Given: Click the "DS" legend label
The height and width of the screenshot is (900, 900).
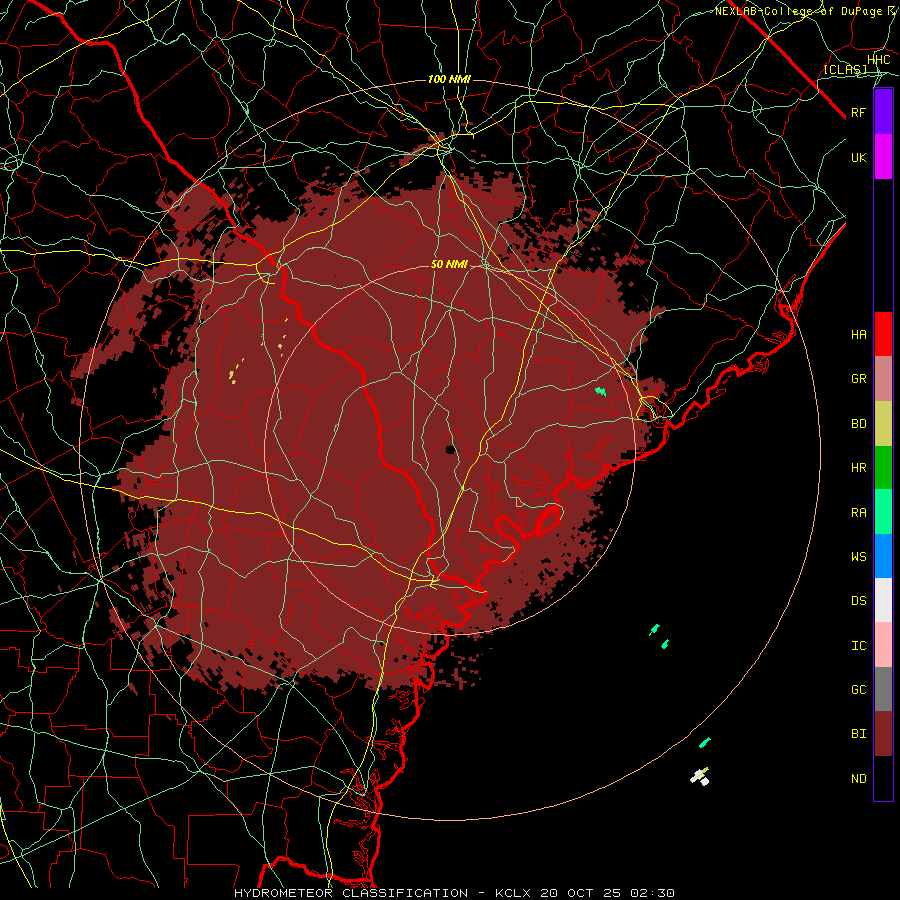Looking at the screenshot, I should point(858,601).
